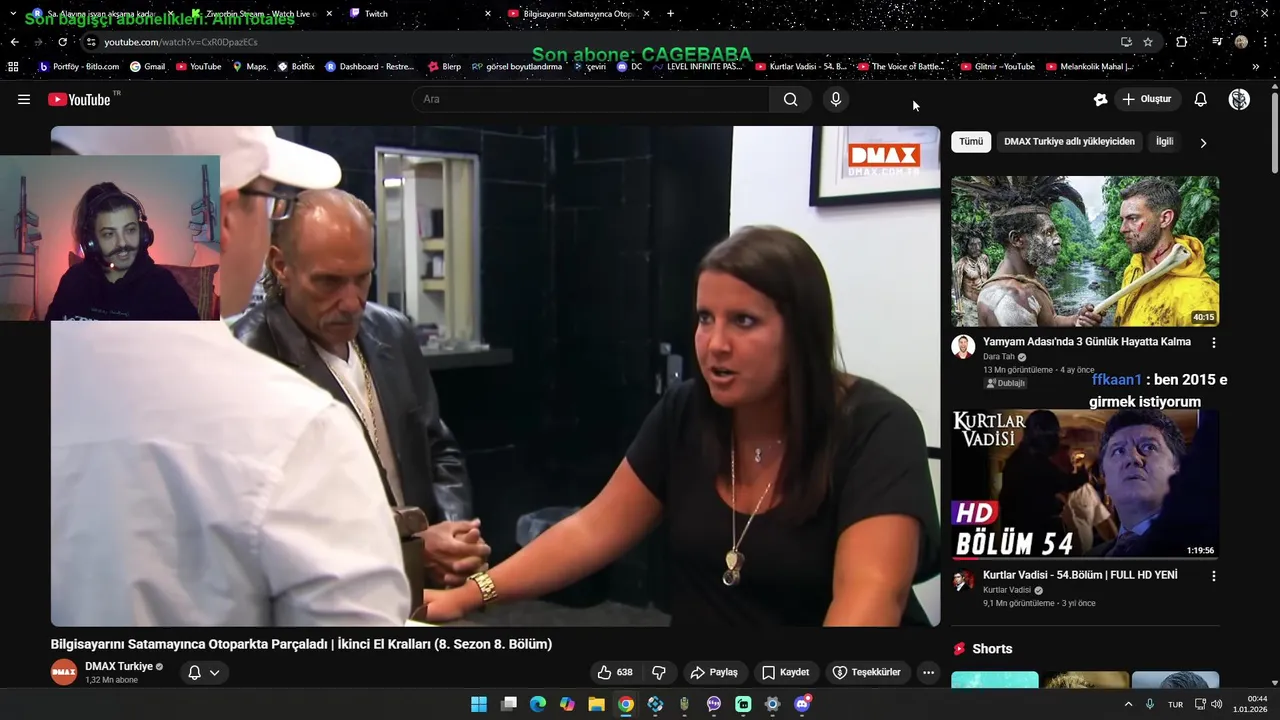Open the volume control in system tray

[x=1216, y=704]
